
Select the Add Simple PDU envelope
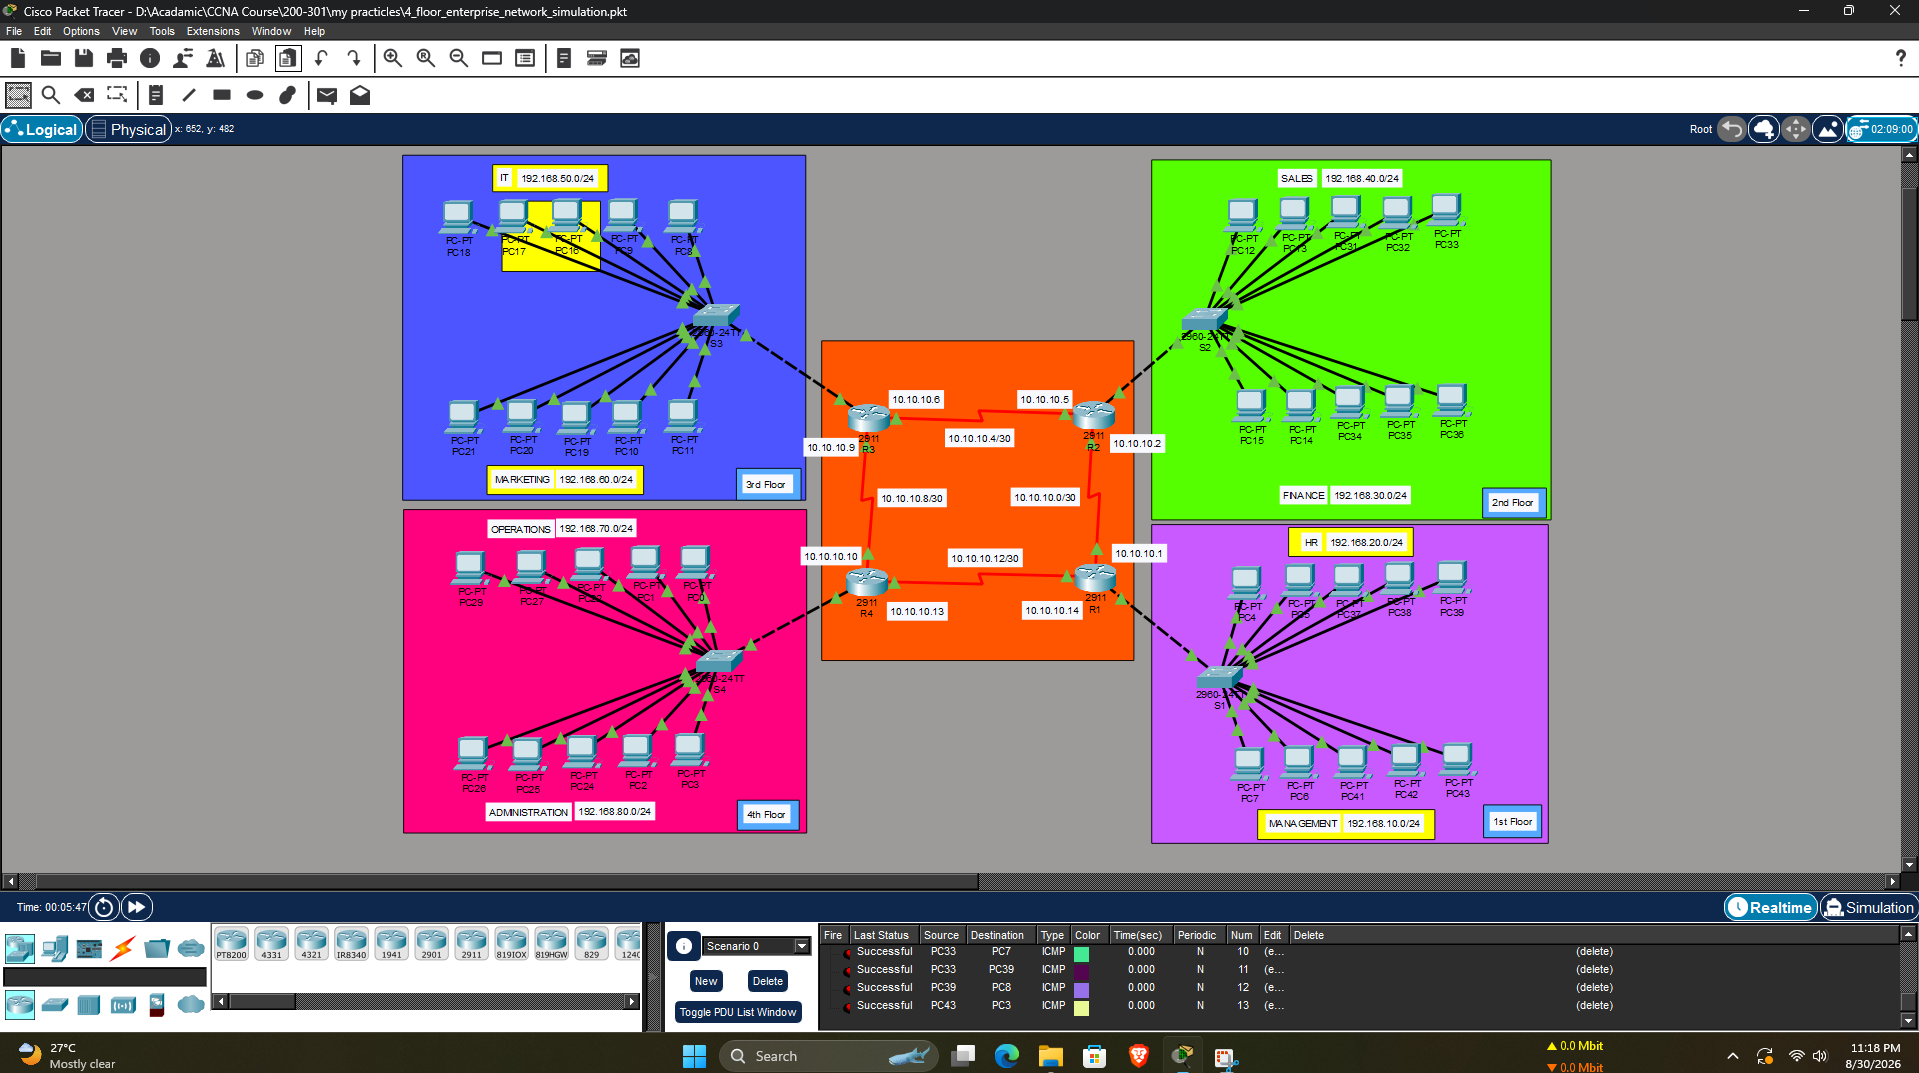(x=327, y=95)
